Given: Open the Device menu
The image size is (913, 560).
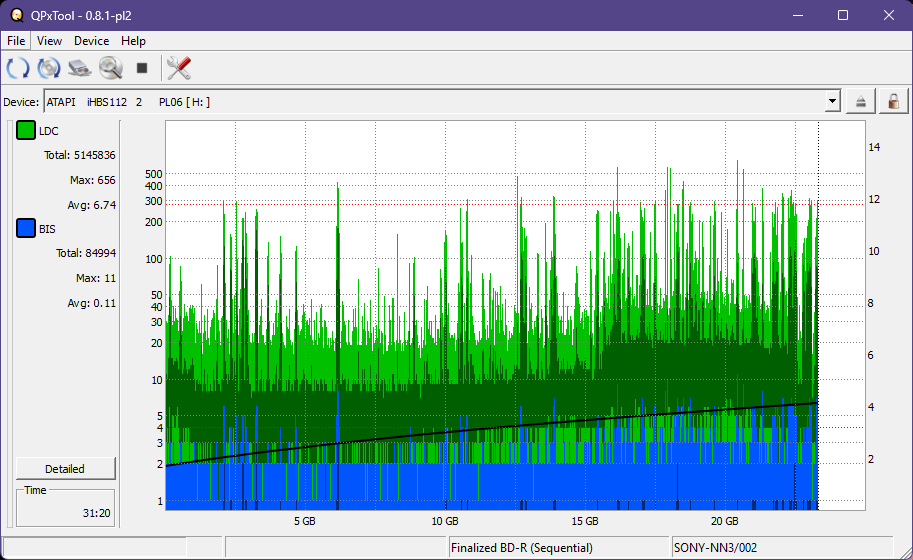Looking at the screenshot, I should pyautogui.click(x=91, y=41).
